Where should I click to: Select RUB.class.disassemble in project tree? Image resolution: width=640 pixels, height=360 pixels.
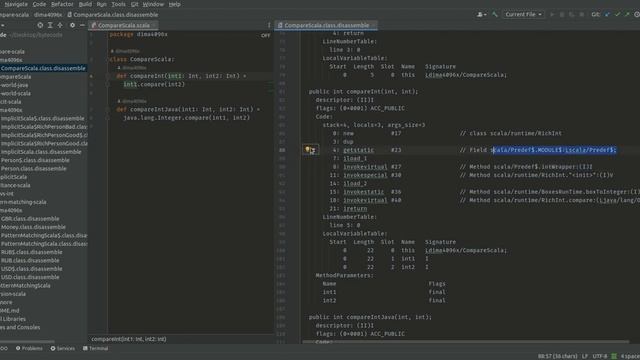pos(30,260)
